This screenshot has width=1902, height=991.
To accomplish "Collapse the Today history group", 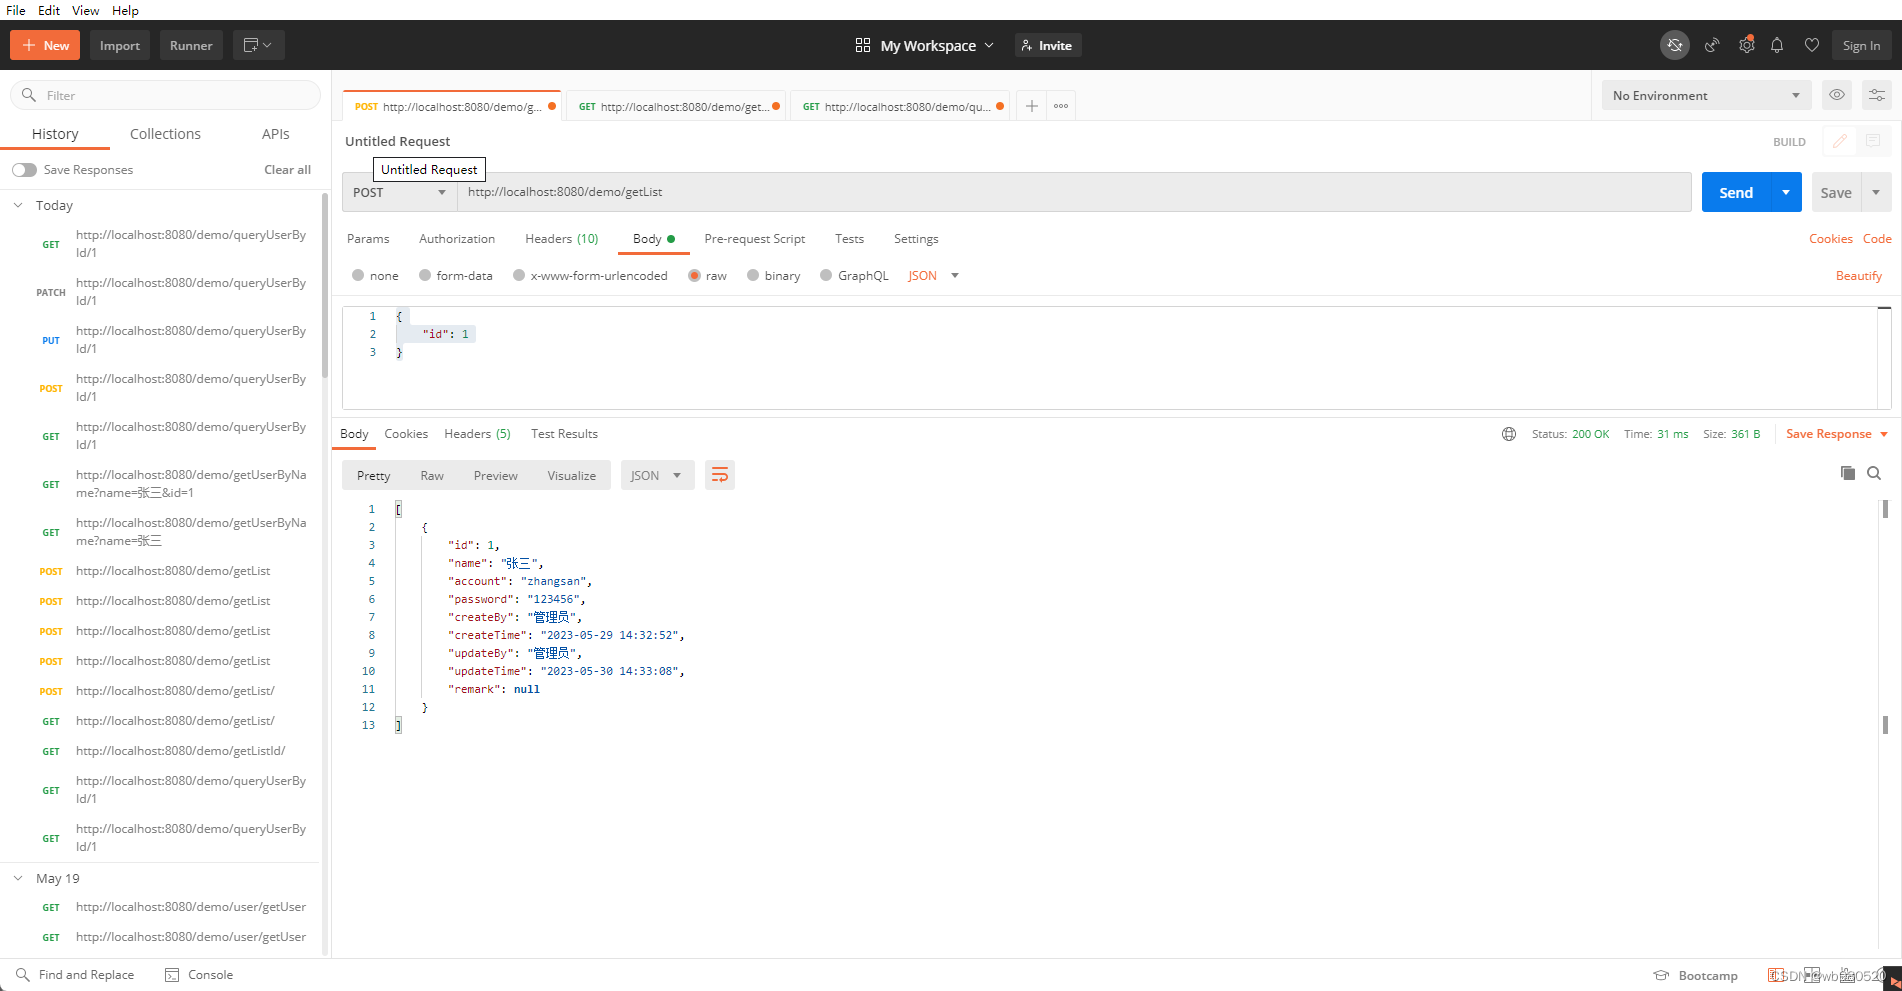I will coord(18,205).
